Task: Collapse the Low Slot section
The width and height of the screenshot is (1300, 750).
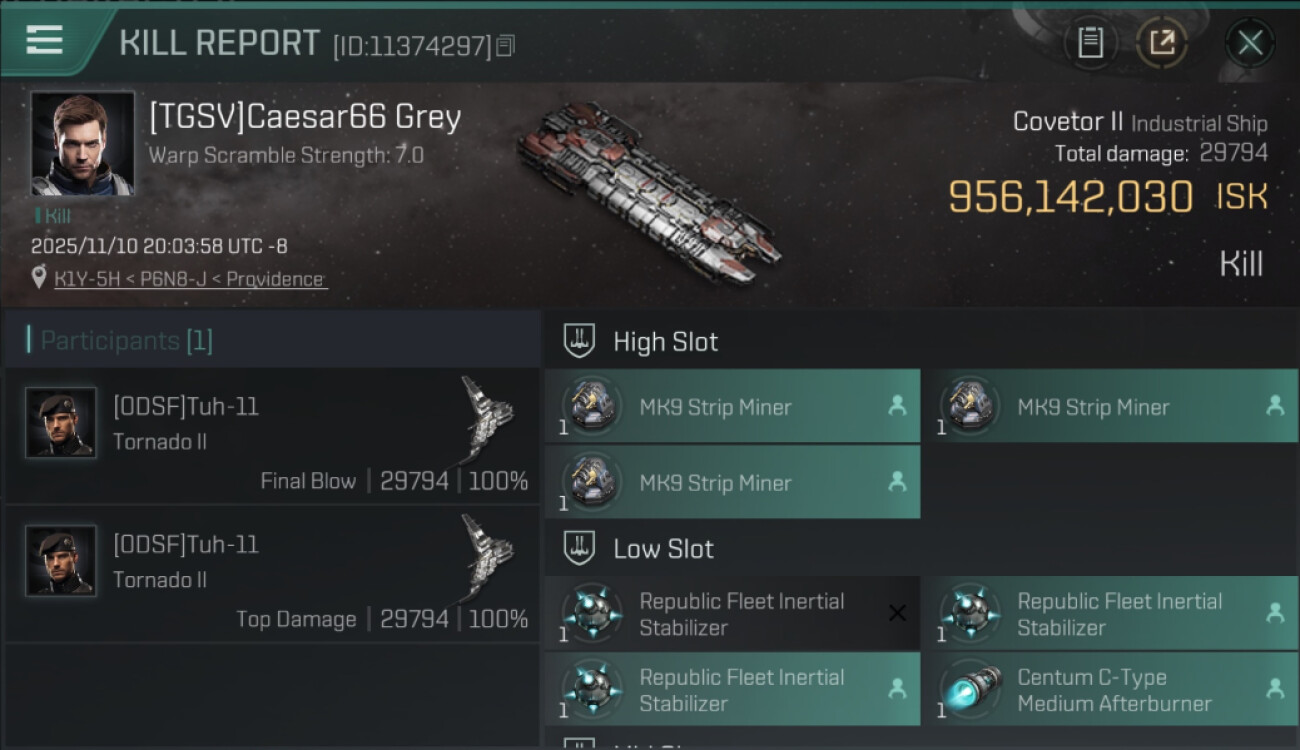Action: [x=580, y=548]
